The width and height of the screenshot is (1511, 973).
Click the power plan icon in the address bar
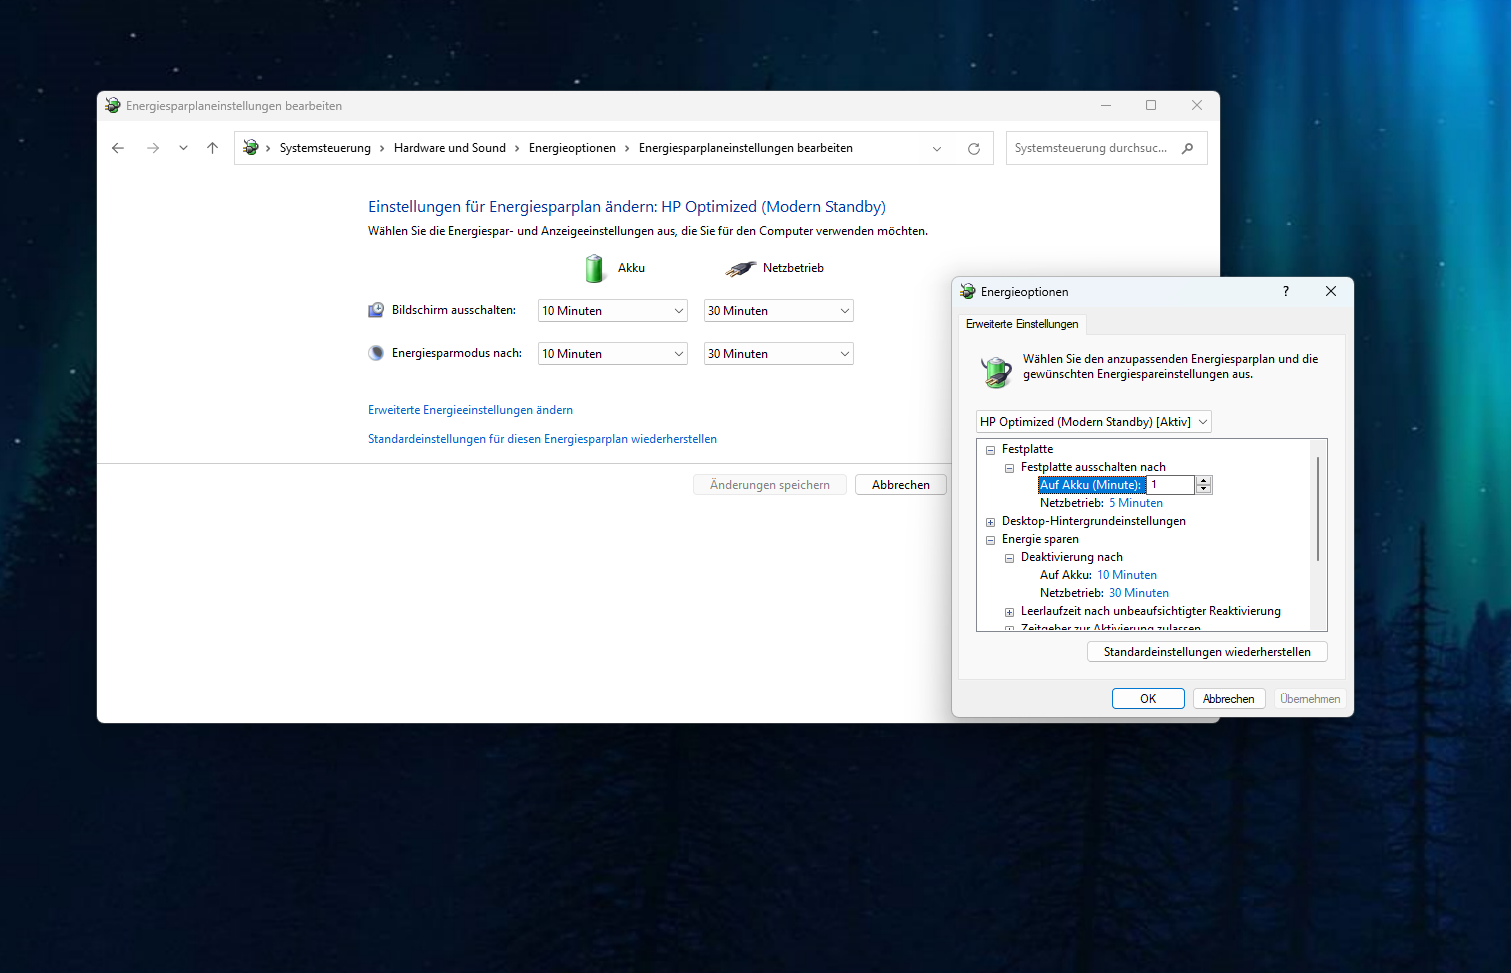coord(251,148)
